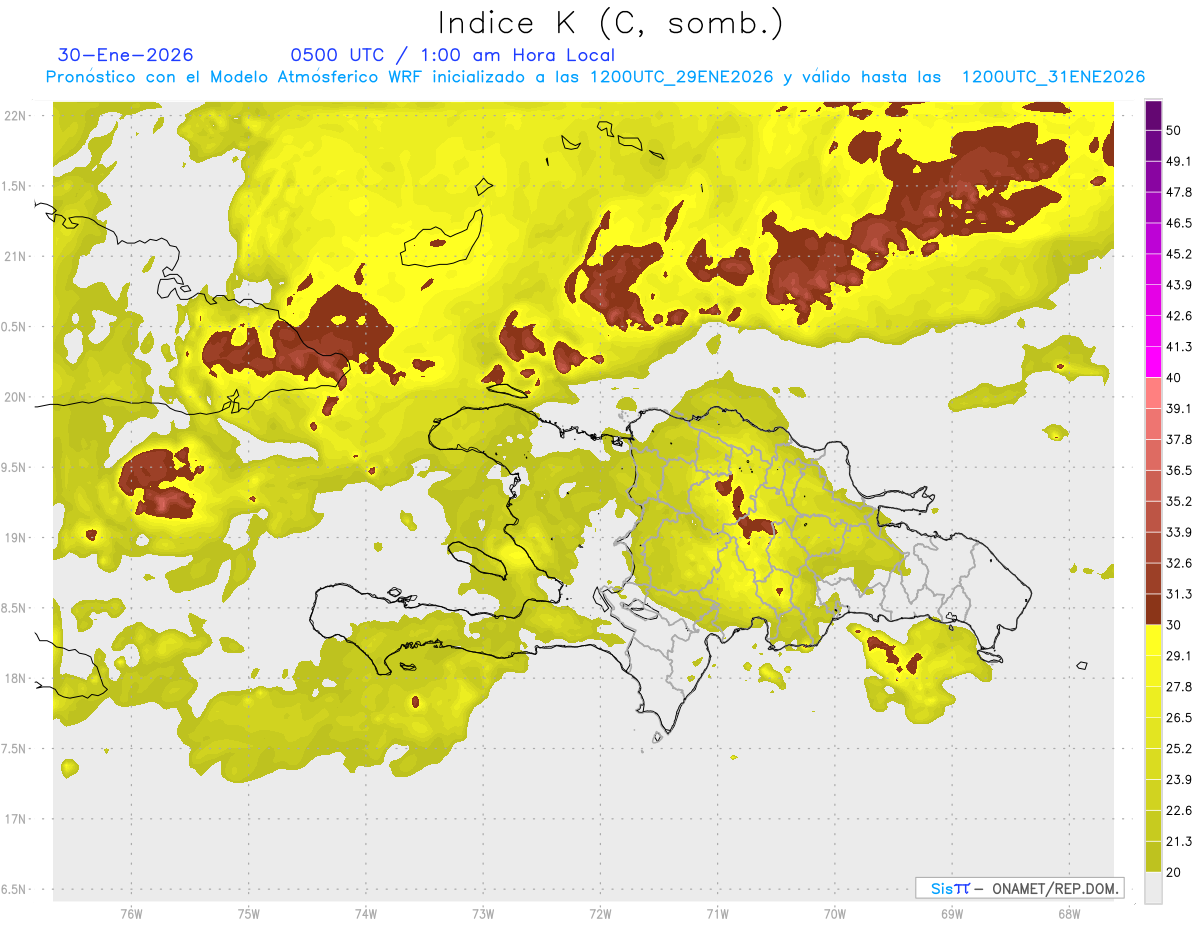Click the colorbar value 46.5

[x=1179, y=223]
